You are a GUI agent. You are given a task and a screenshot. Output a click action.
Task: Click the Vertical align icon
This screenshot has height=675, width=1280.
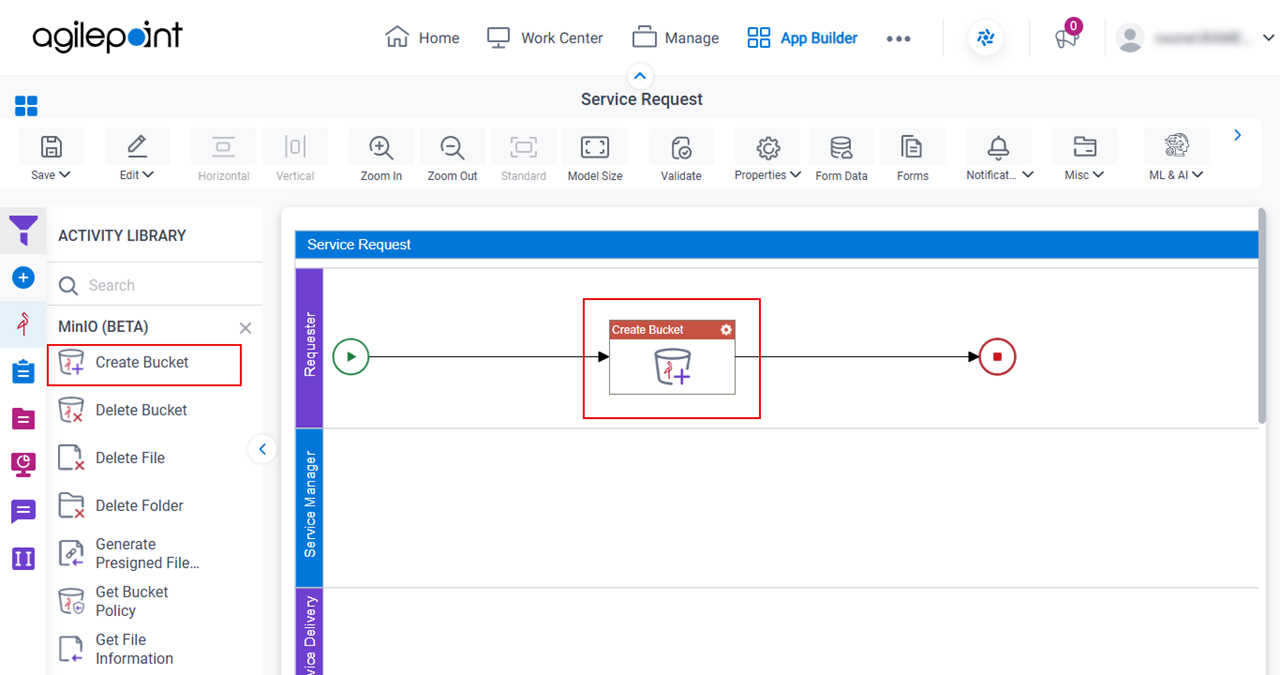click(295, 147)
